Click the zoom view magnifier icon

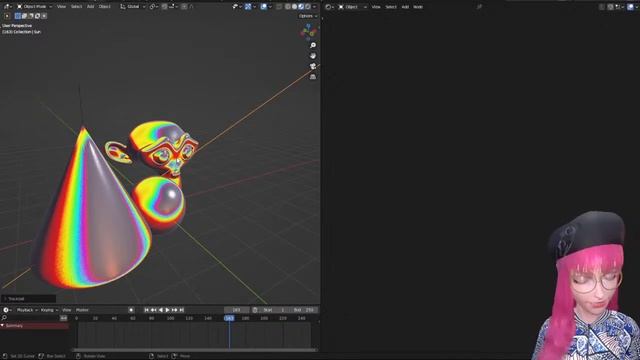[313, 45]
